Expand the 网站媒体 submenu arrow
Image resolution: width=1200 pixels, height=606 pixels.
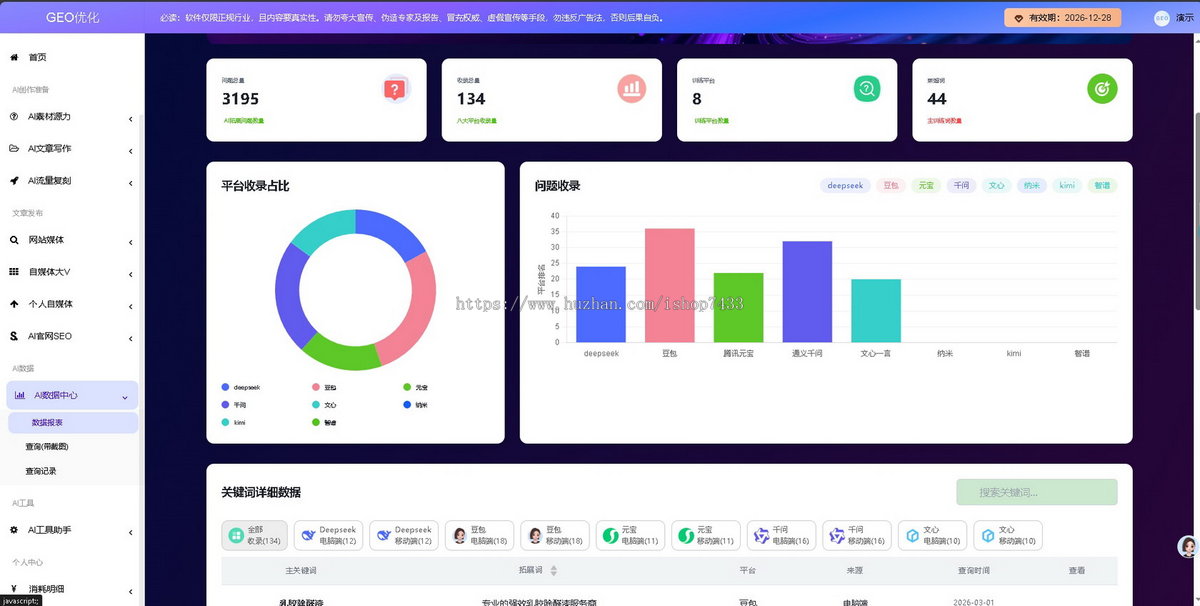pyautogui.click(x=131, y=242)
